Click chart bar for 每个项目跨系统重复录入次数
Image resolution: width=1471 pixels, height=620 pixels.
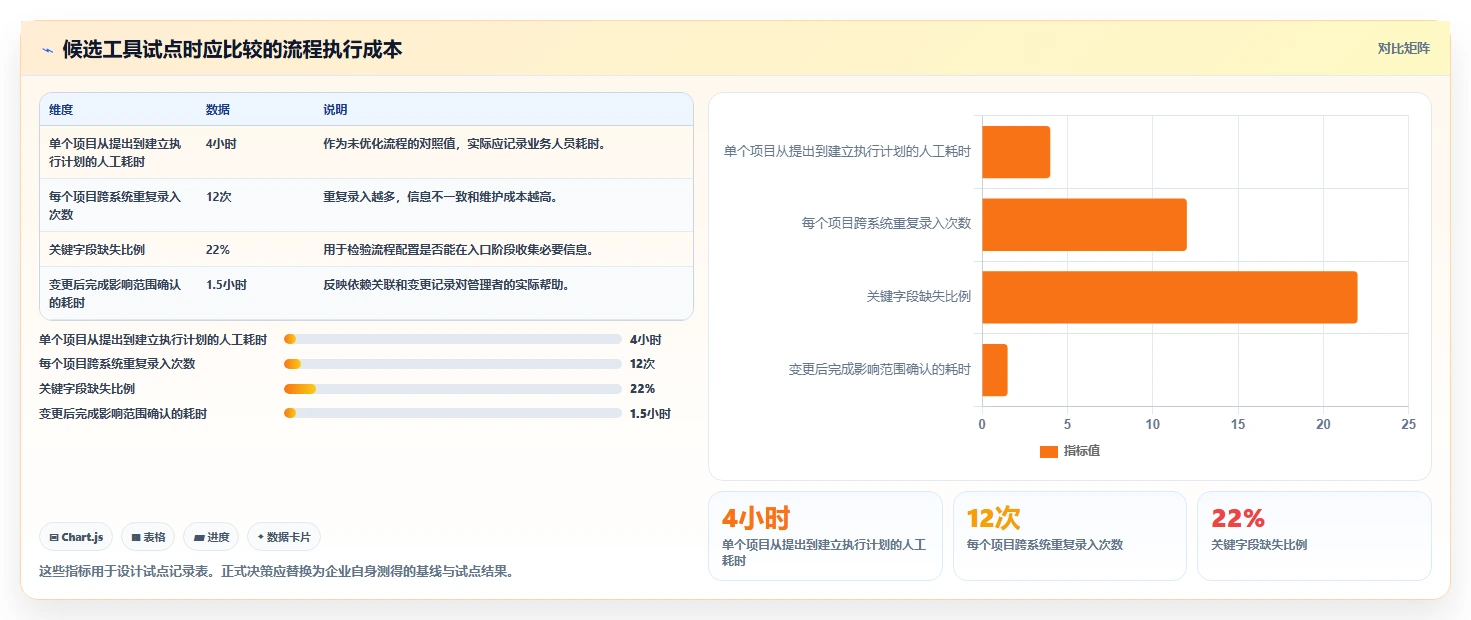click(1084, 224)
